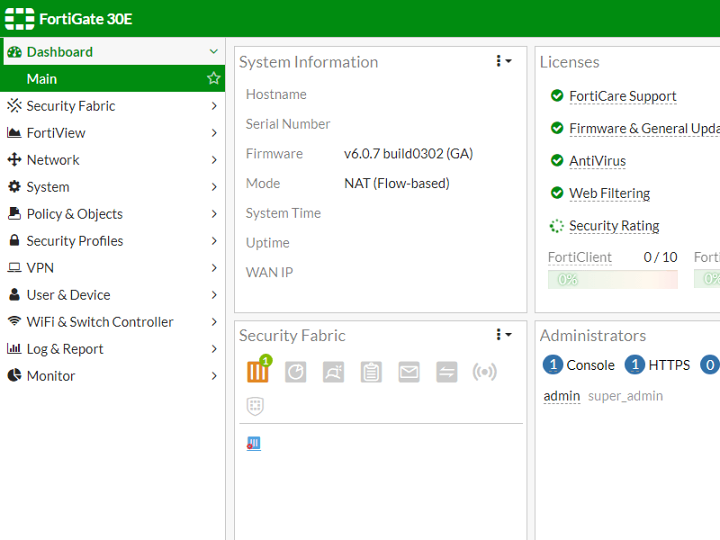This screenshot has height=540, width=720.
Task: Click the Security Profiles lock icon
Action: click(14, 240)
